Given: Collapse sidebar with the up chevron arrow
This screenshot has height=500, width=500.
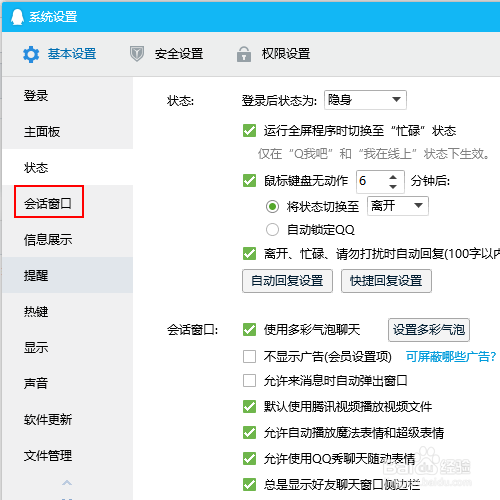Looking at the screenshot, I should [x=67, y=483].
